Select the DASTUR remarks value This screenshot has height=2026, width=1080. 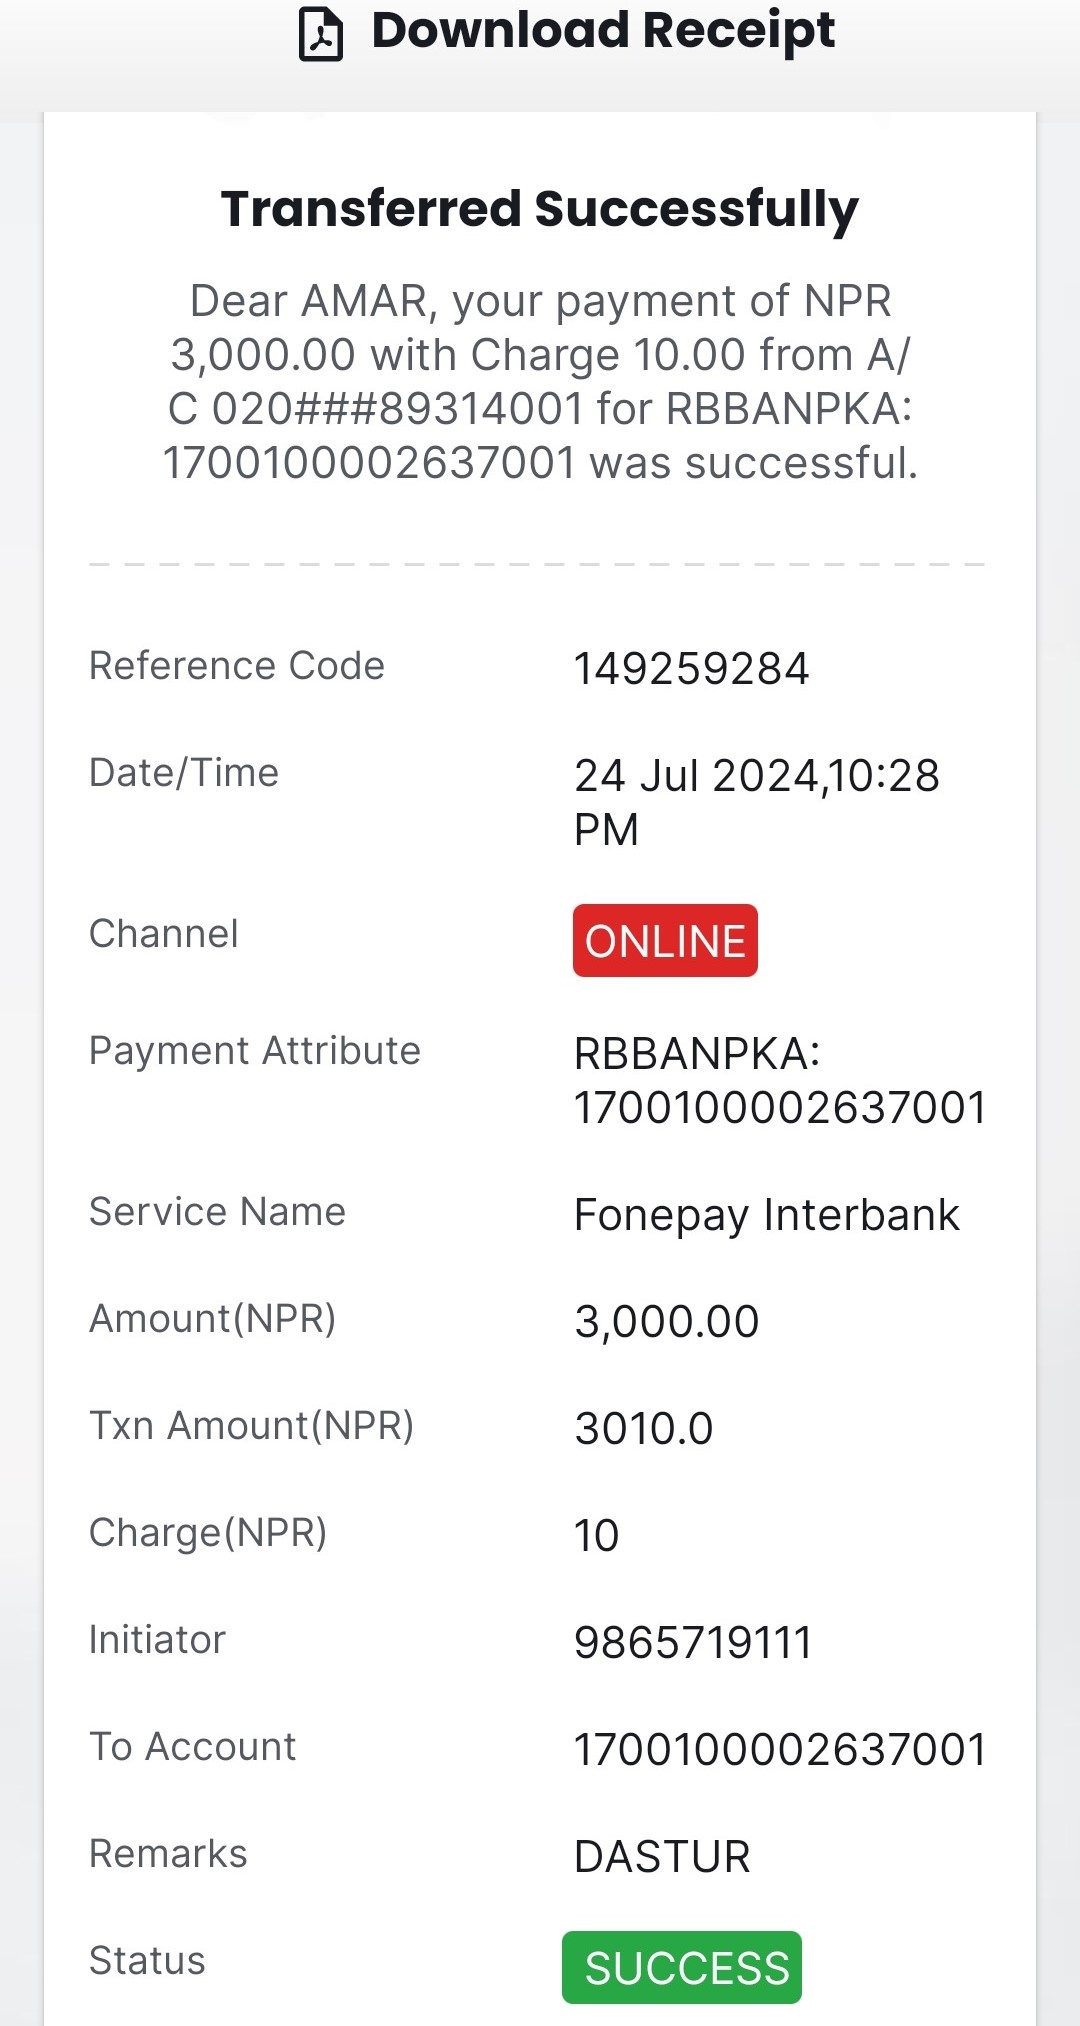pos(662,1857)
